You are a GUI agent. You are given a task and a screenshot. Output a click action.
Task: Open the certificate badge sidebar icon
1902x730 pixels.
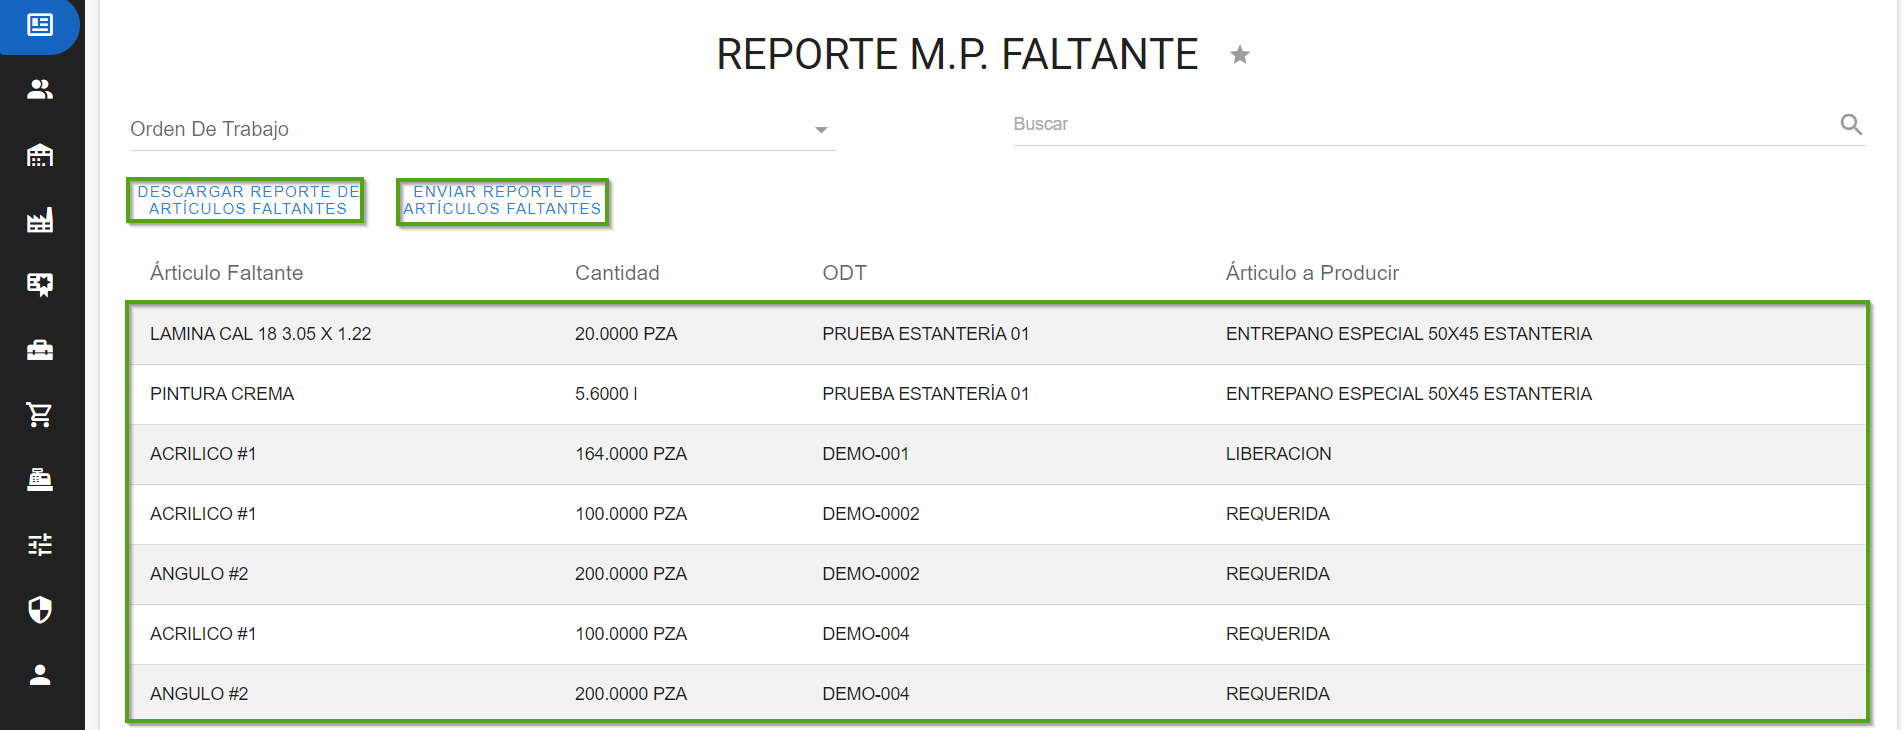[40, 285]
